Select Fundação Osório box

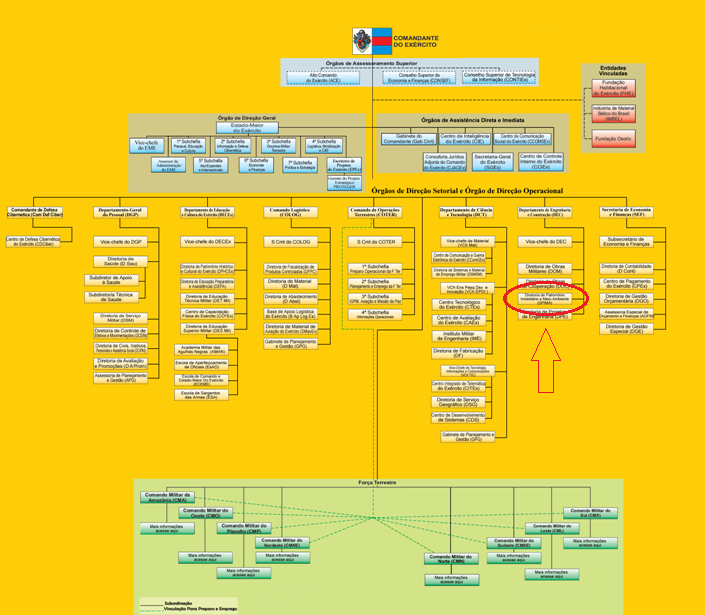coord(613,139)
